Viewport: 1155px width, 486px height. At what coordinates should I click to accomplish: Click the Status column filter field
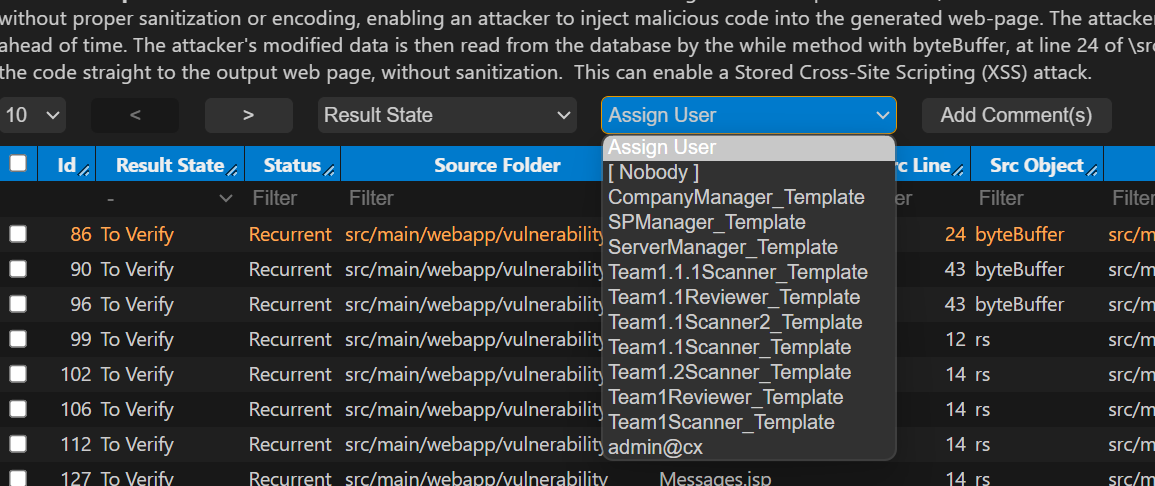(x=292, y=198)
